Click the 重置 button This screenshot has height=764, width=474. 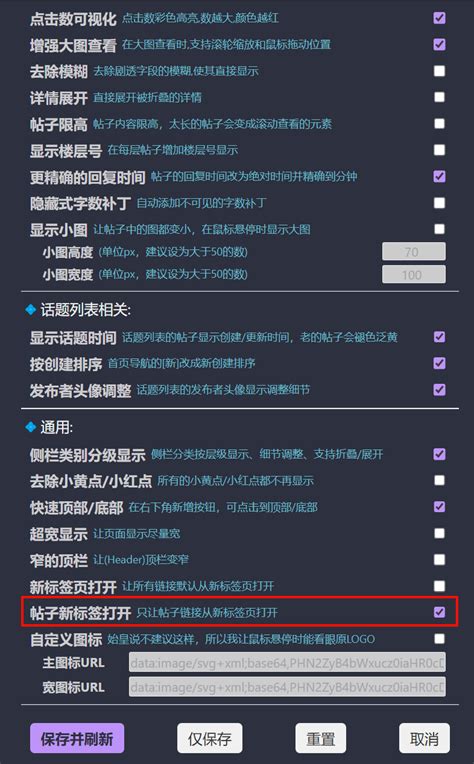click(x=321, y=739)
